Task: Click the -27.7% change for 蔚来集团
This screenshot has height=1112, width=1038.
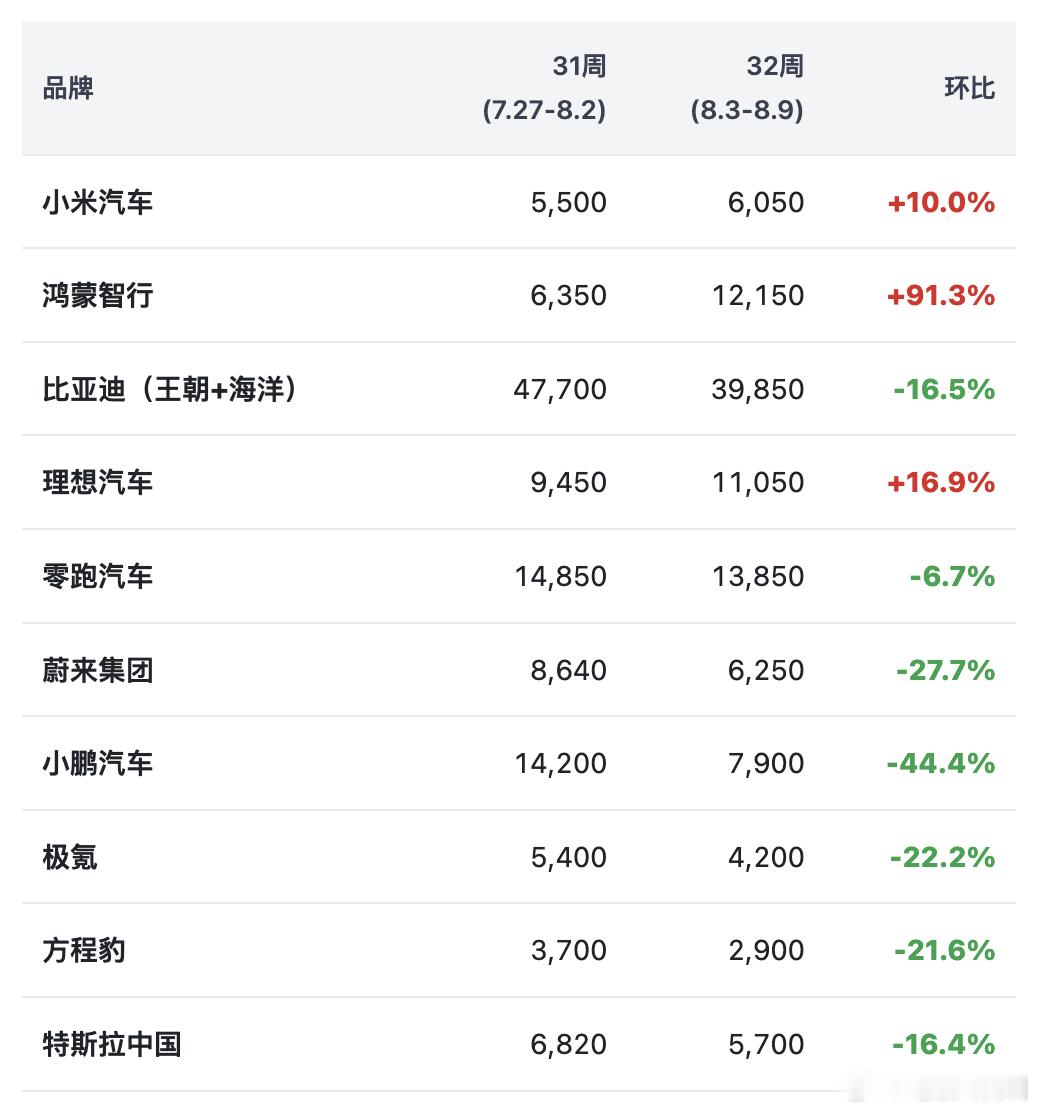Action: tap(945, 671)
